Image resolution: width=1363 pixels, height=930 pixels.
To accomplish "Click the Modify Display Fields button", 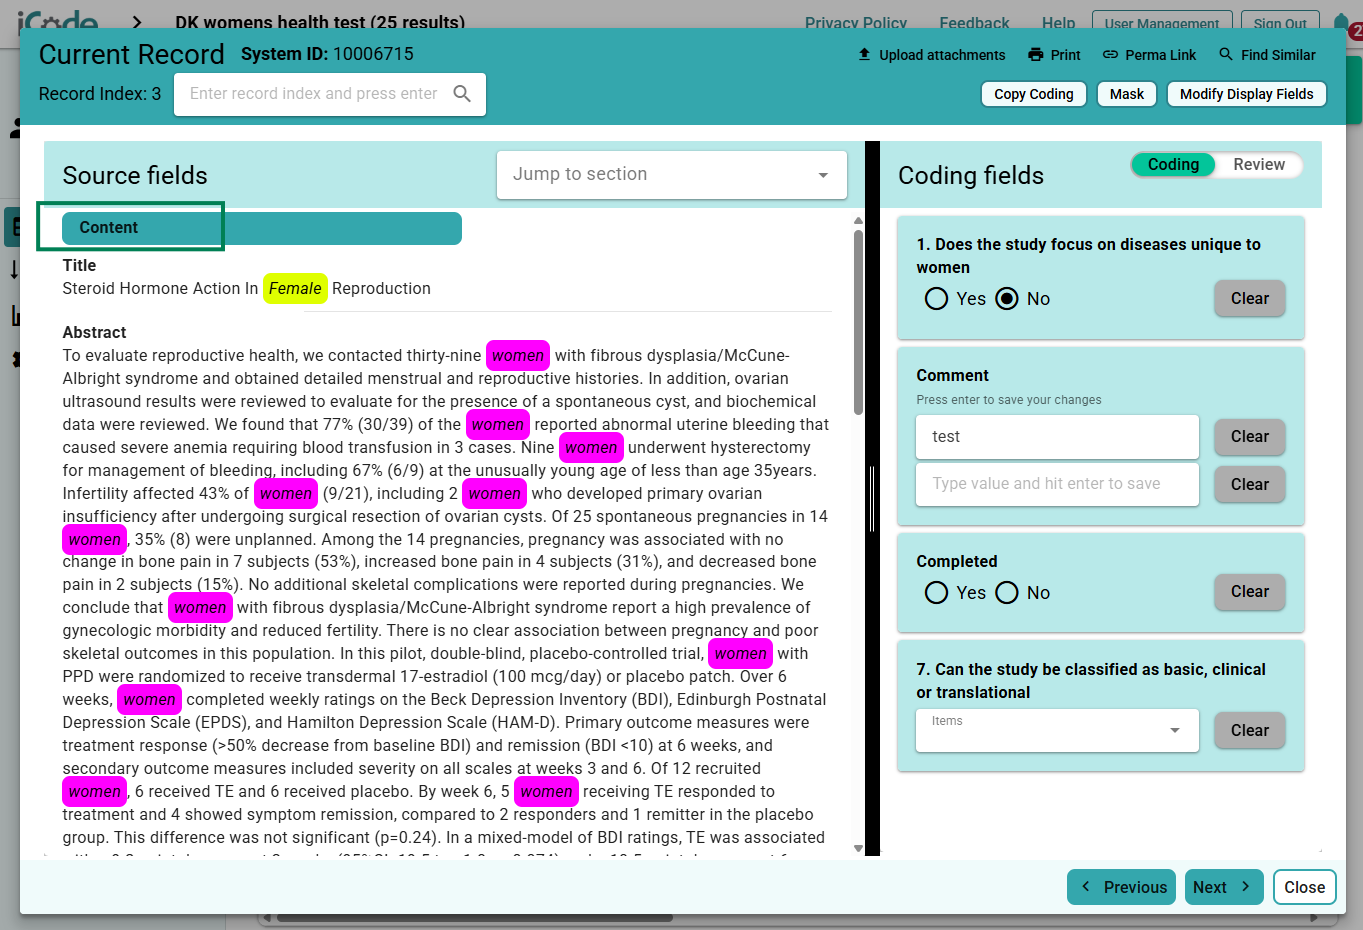I will pos(1246,94).
